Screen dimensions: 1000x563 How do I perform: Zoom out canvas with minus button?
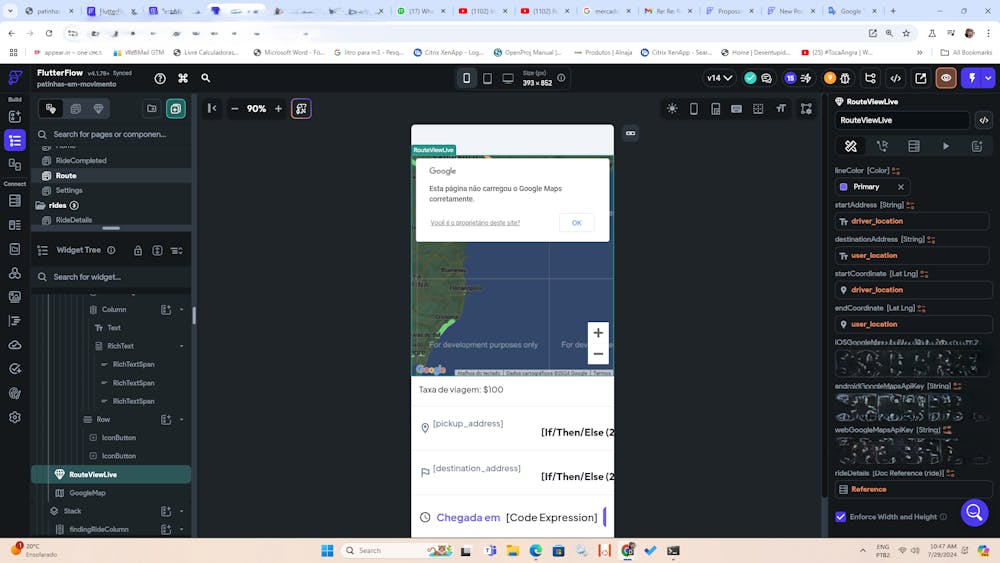coord(234,109)
